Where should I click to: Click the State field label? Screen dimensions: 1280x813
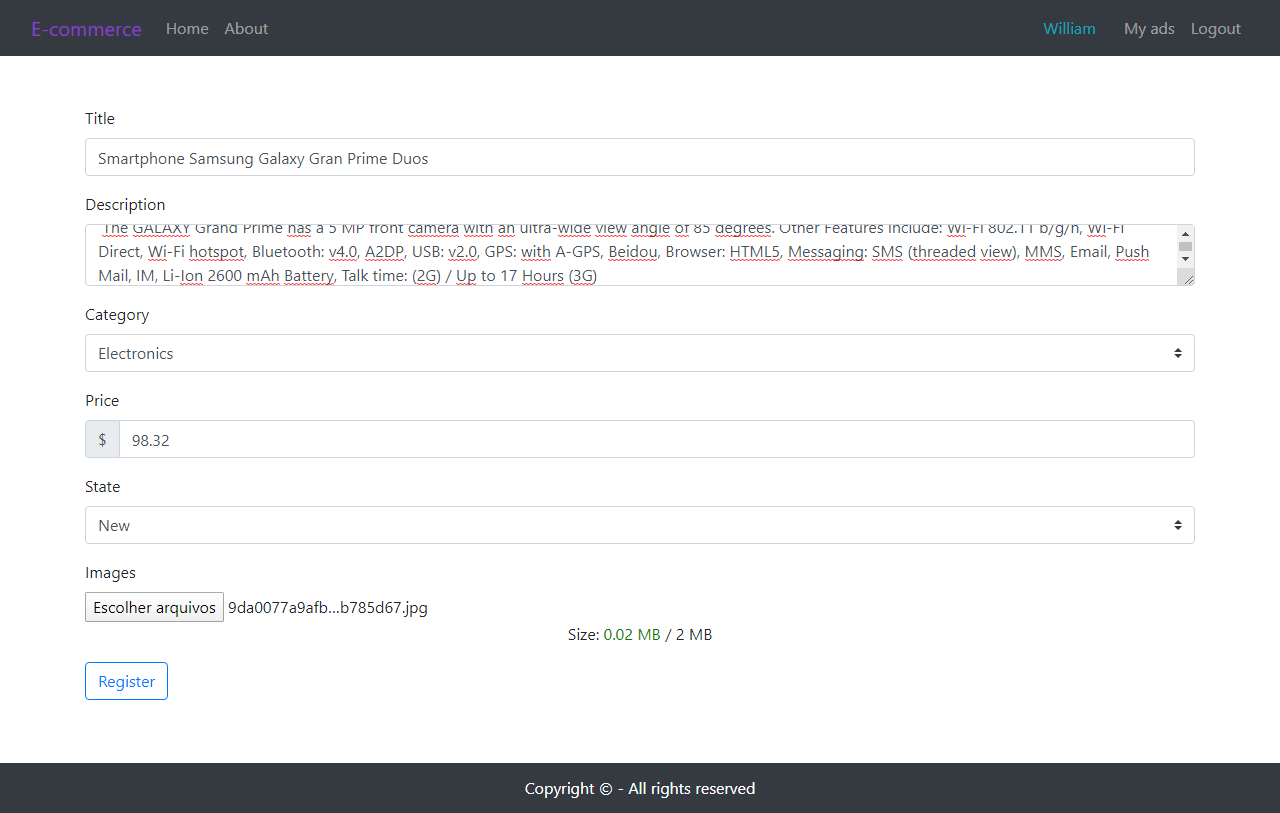click(102, 487)
